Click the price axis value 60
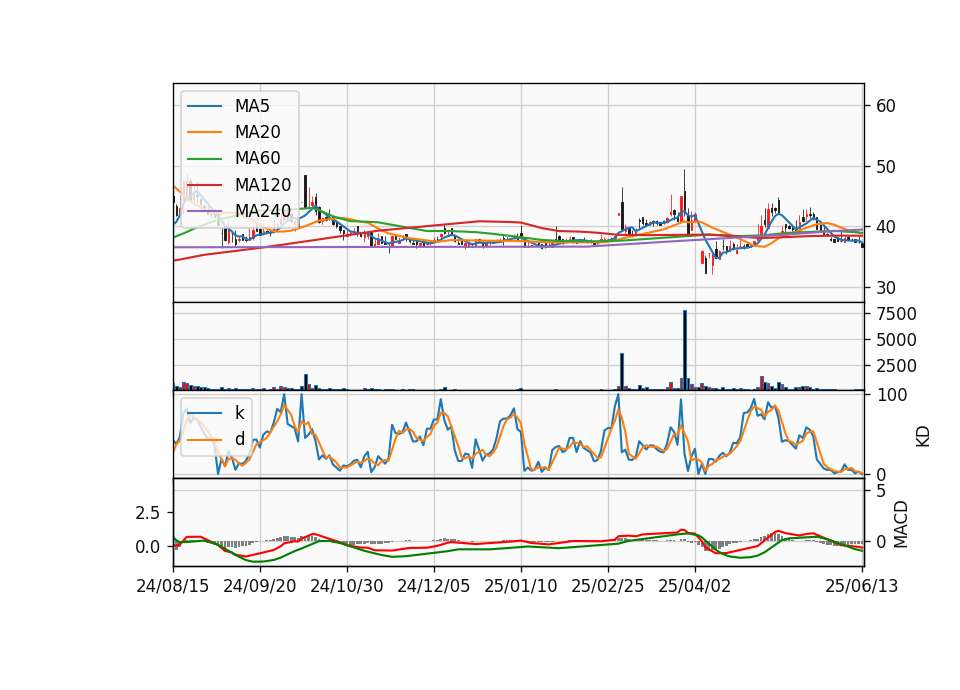Screen dimensions: 960x690 [x=885, y=107]
